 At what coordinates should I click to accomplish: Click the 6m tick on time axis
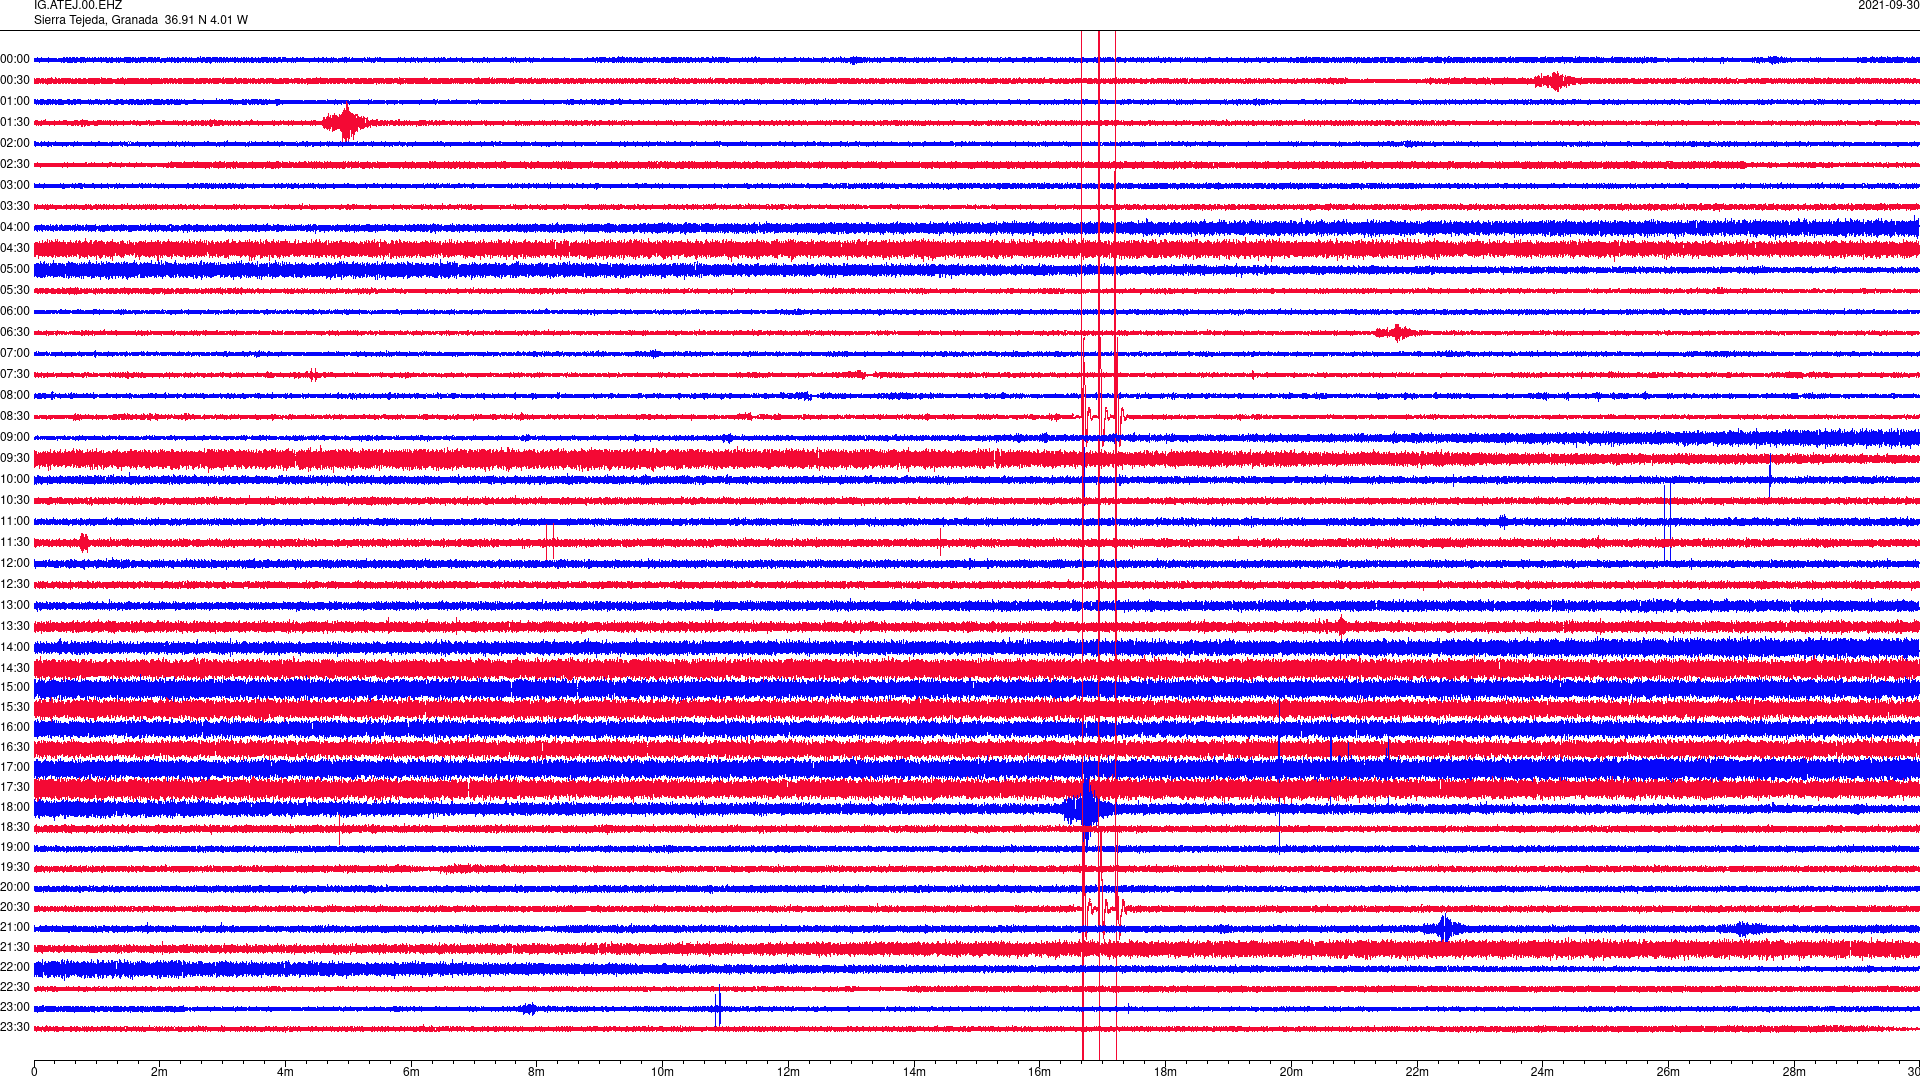[411, 1072]
